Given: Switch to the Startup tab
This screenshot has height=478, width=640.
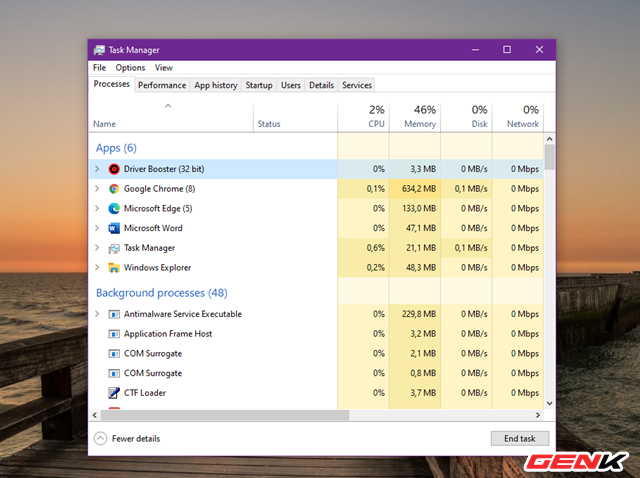Looking at the screenshot, I should [x=259, y=85].
